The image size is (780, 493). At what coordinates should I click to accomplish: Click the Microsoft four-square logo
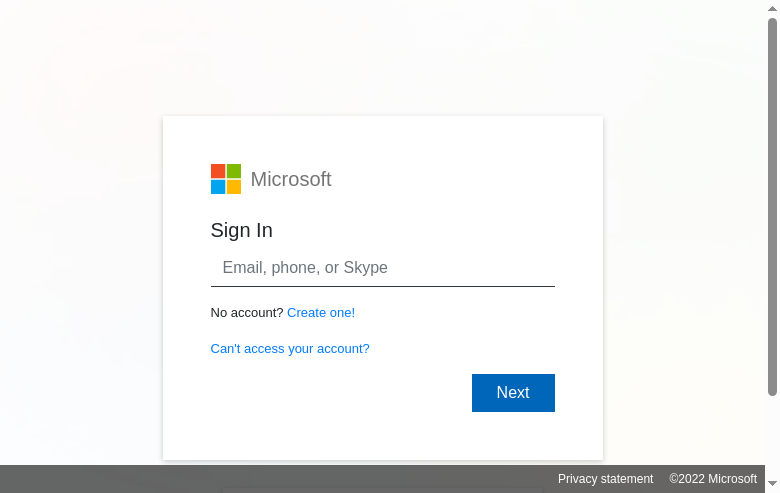pos(226,179)
